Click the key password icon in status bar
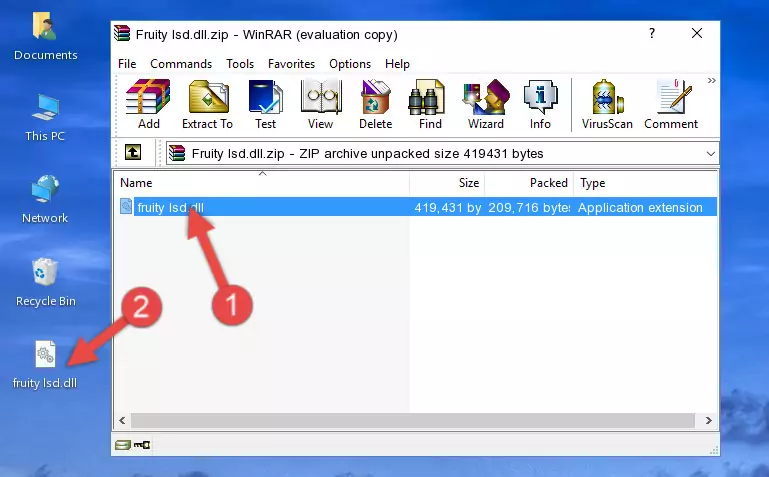The image size is (769, 477). click(142, 445)
